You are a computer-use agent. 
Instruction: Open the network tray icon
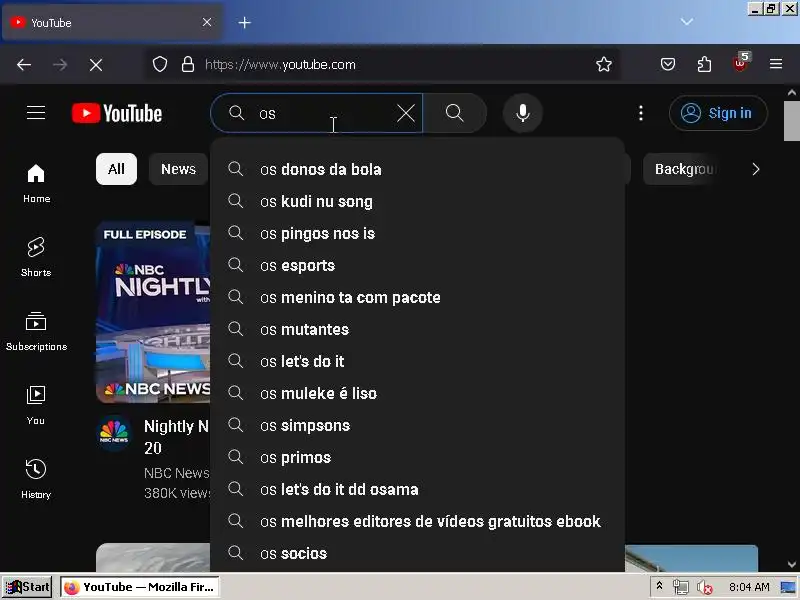tap(680, 587)
